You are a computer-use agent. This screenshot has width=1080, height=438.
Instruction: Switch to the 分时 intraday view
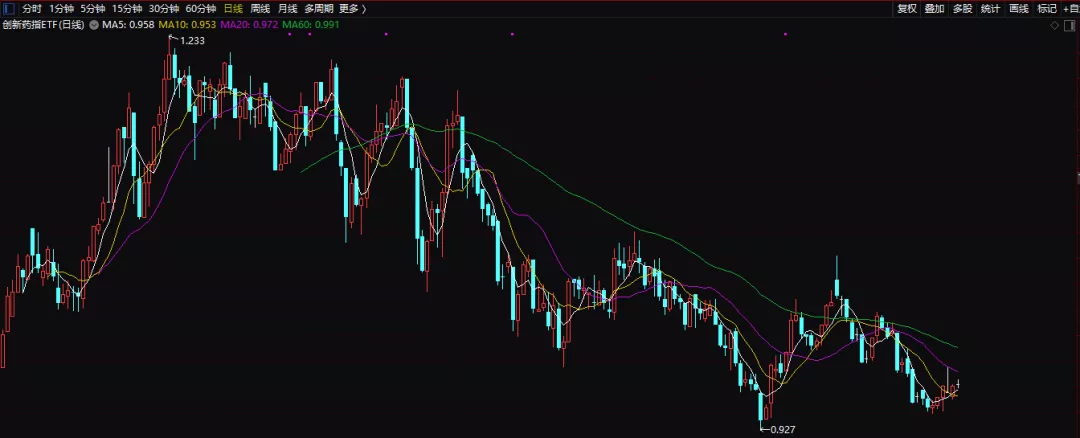32,9
